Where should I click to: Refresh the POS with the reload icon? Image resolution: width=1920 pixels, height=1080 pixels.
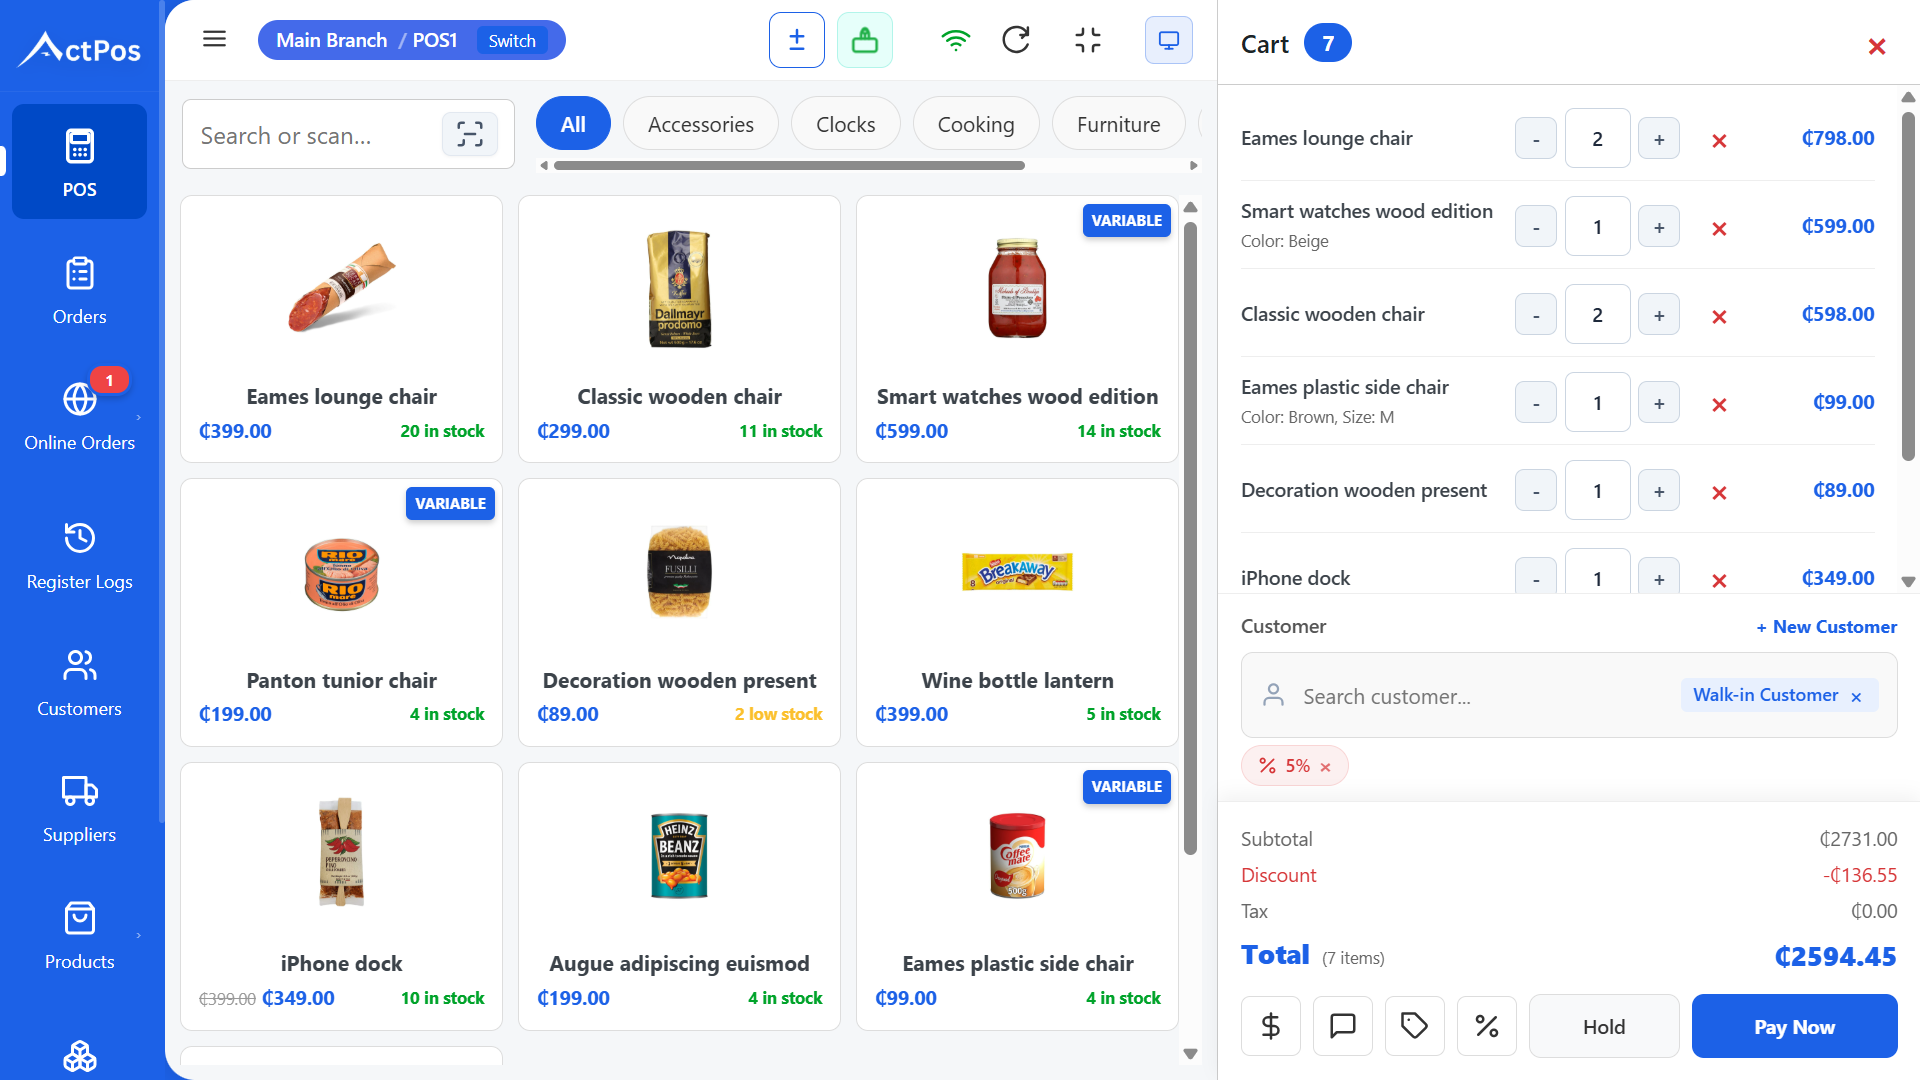point(1016,40)
